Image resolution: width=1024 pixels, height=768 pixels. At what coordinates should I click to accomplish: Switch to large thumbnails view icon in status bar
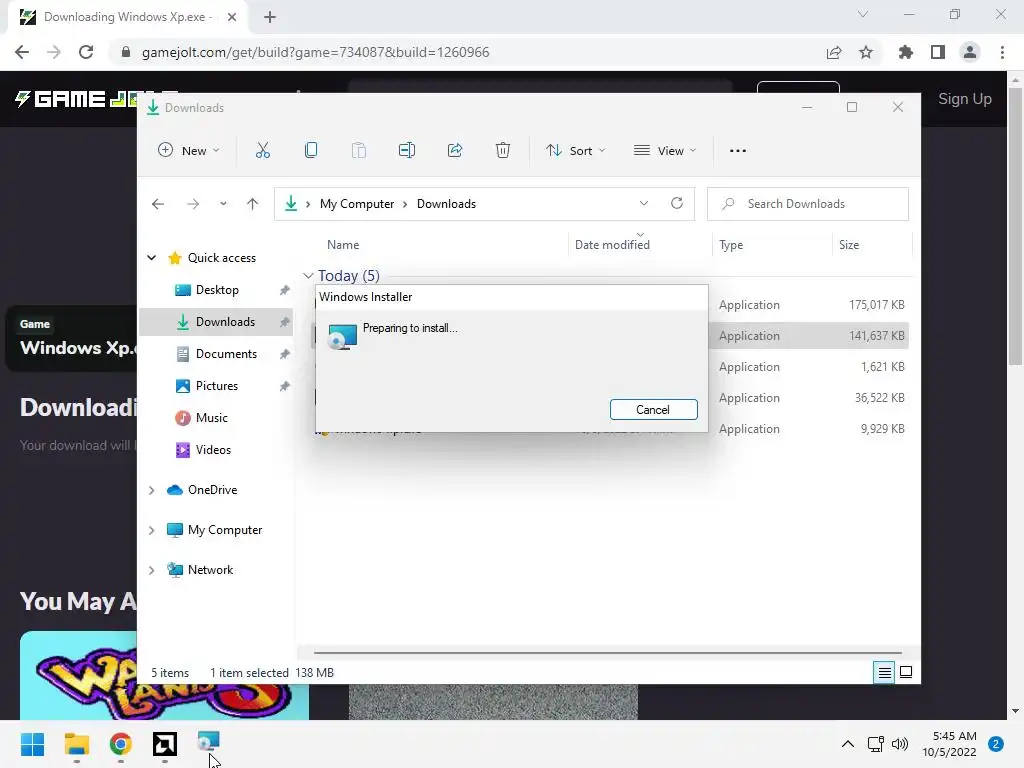[x=906, y=672]
